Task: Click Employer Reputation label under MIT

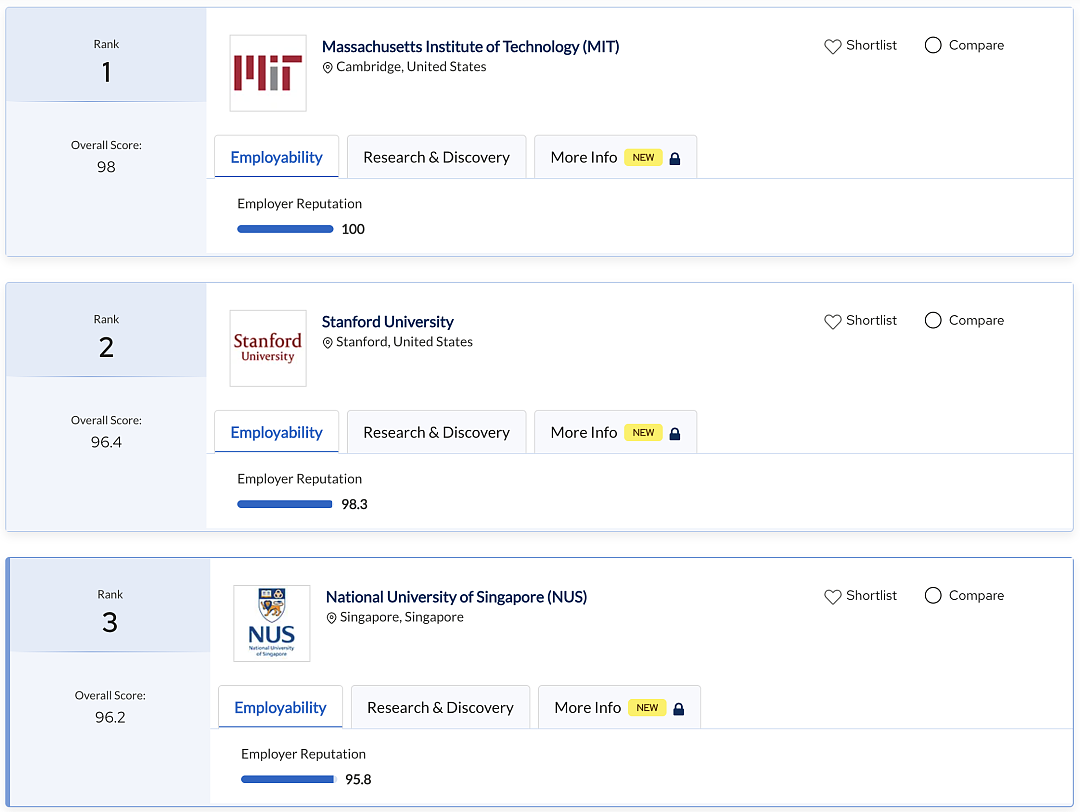Action: [x=300, y=204]
